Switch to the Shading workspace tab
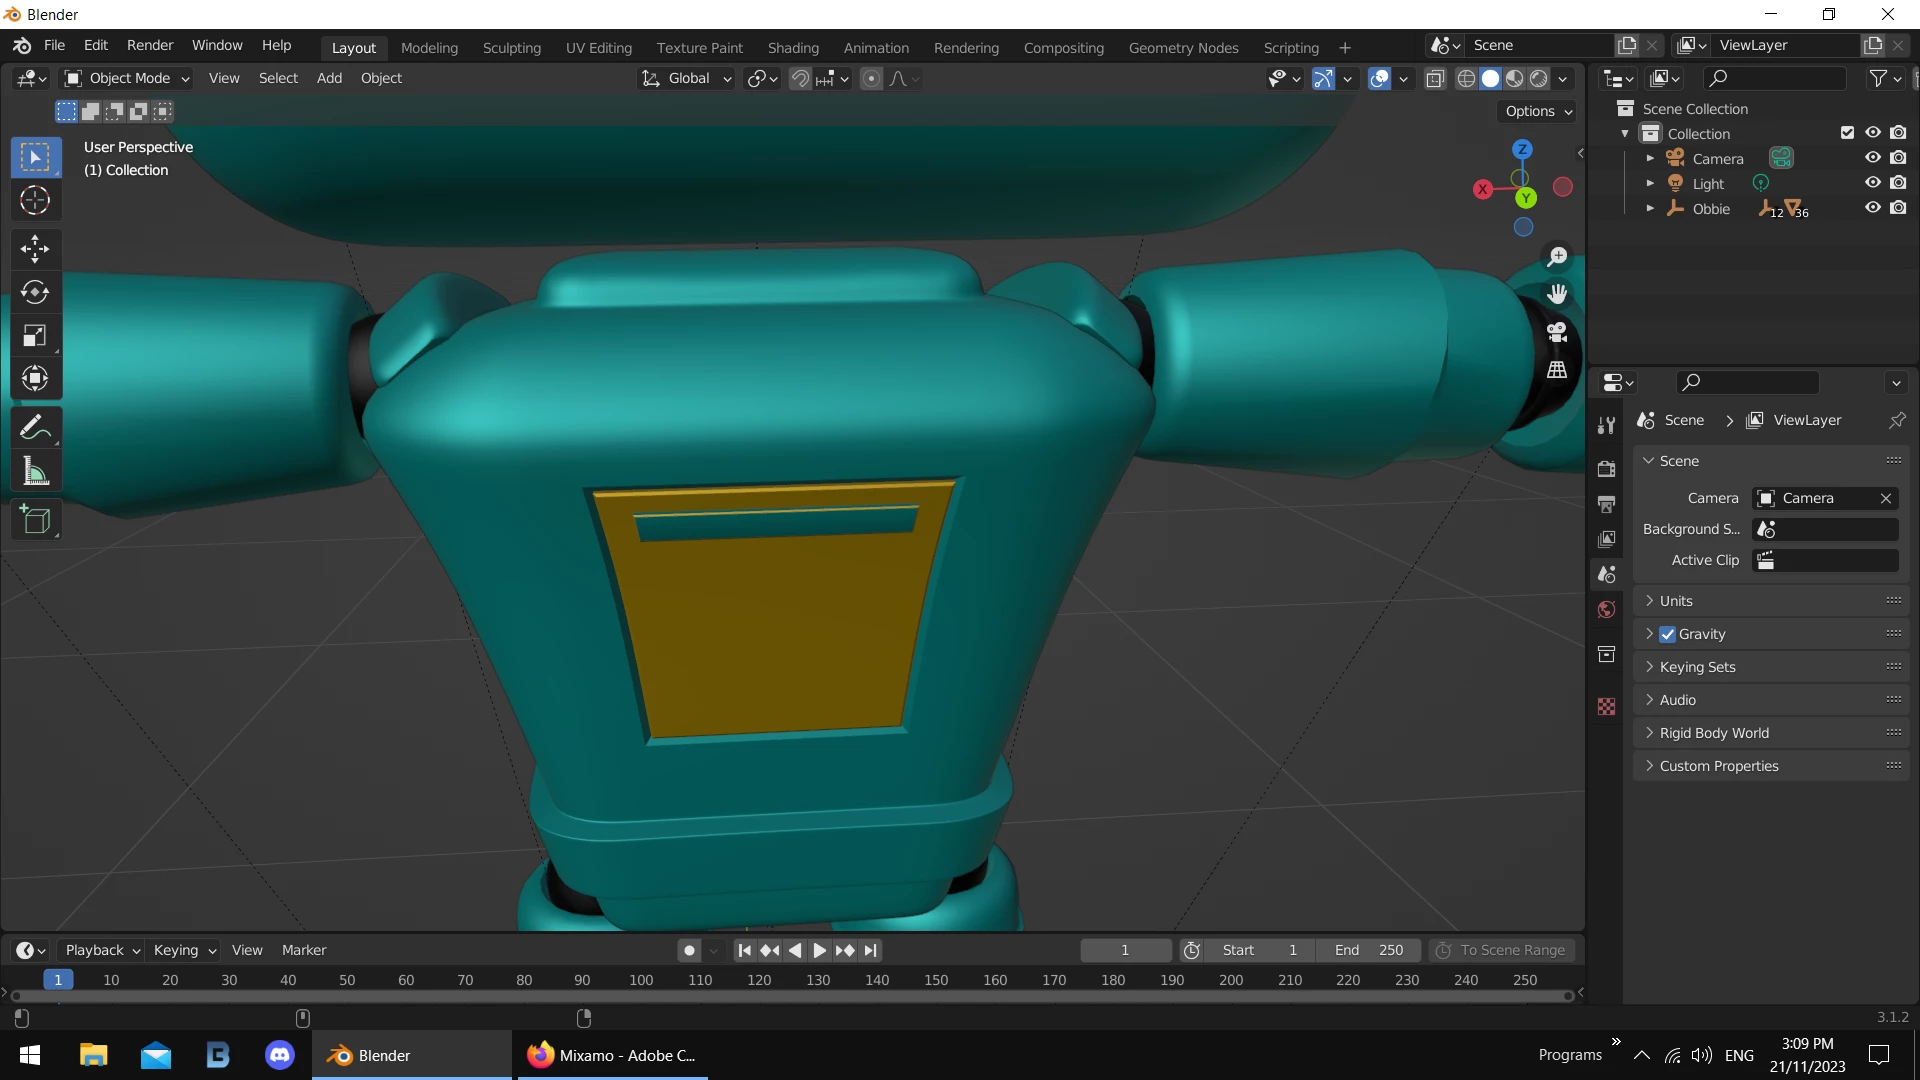 793,47
